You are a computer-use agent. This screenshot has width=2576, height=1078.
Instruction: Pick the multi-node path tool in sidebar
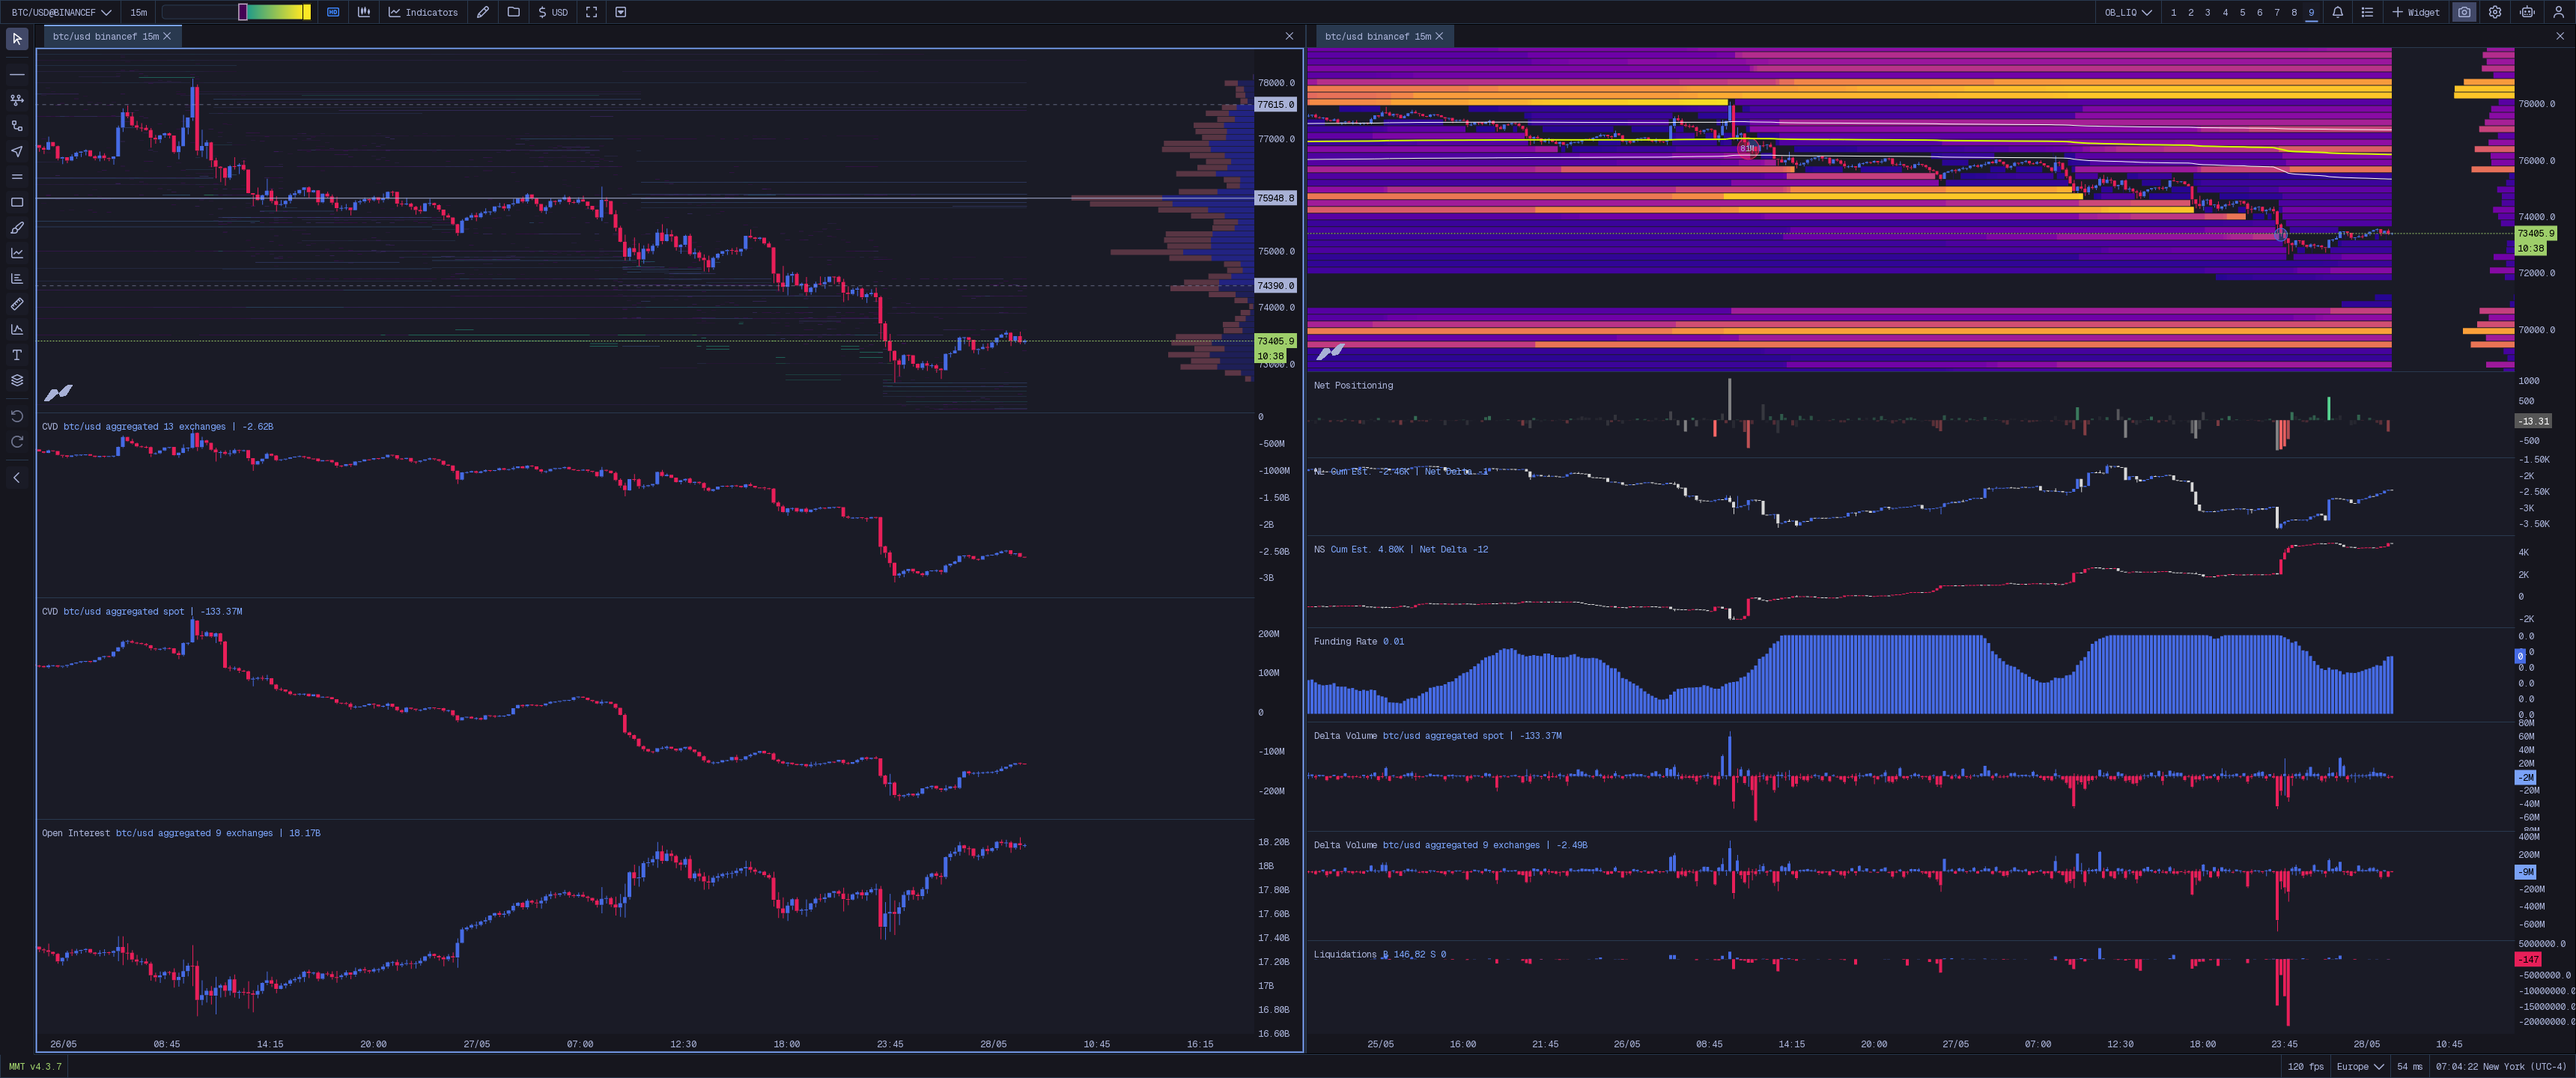click(17, 100)
